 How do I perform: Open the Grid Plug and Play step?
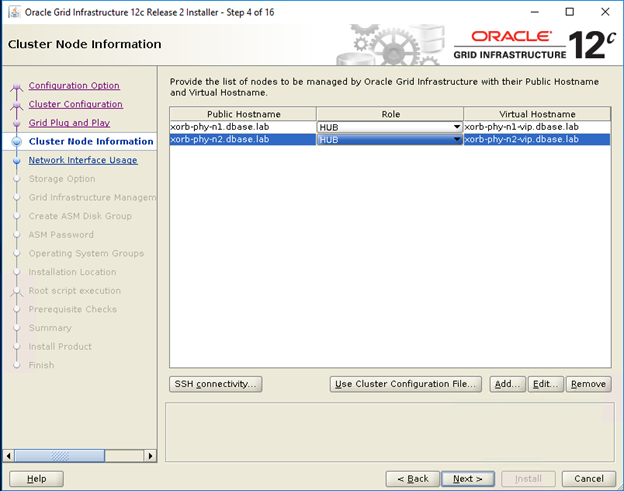pyautogui.click(x=69, y=123)
